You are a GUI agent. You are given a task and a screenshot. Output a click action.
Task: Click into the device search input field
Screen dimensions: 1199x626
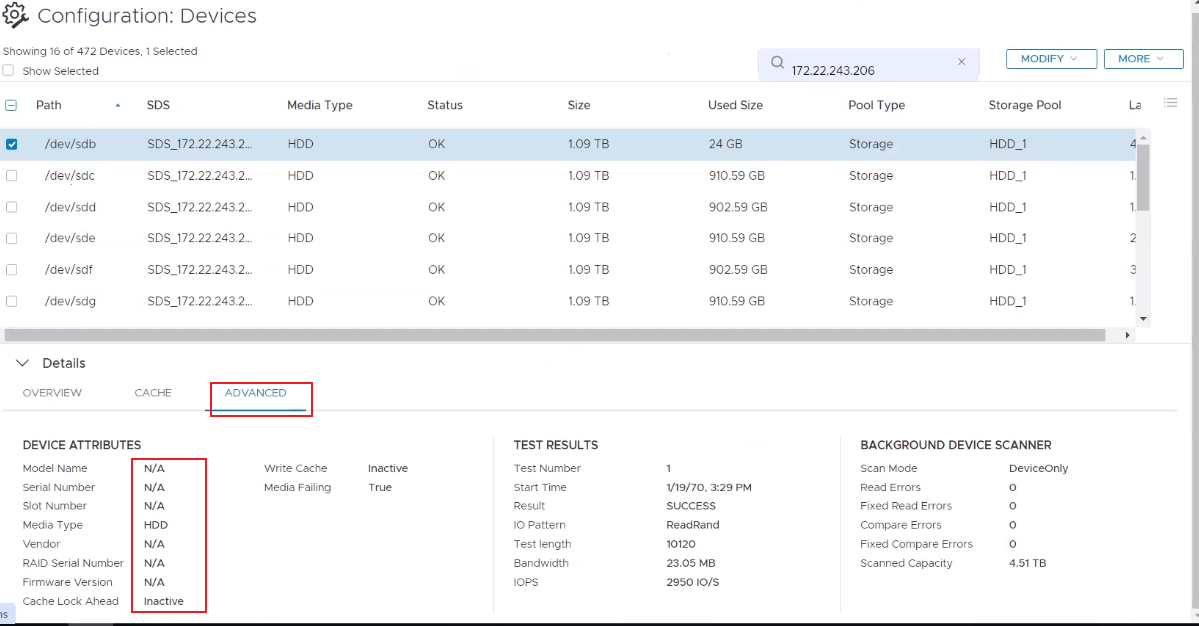point(865,70)
